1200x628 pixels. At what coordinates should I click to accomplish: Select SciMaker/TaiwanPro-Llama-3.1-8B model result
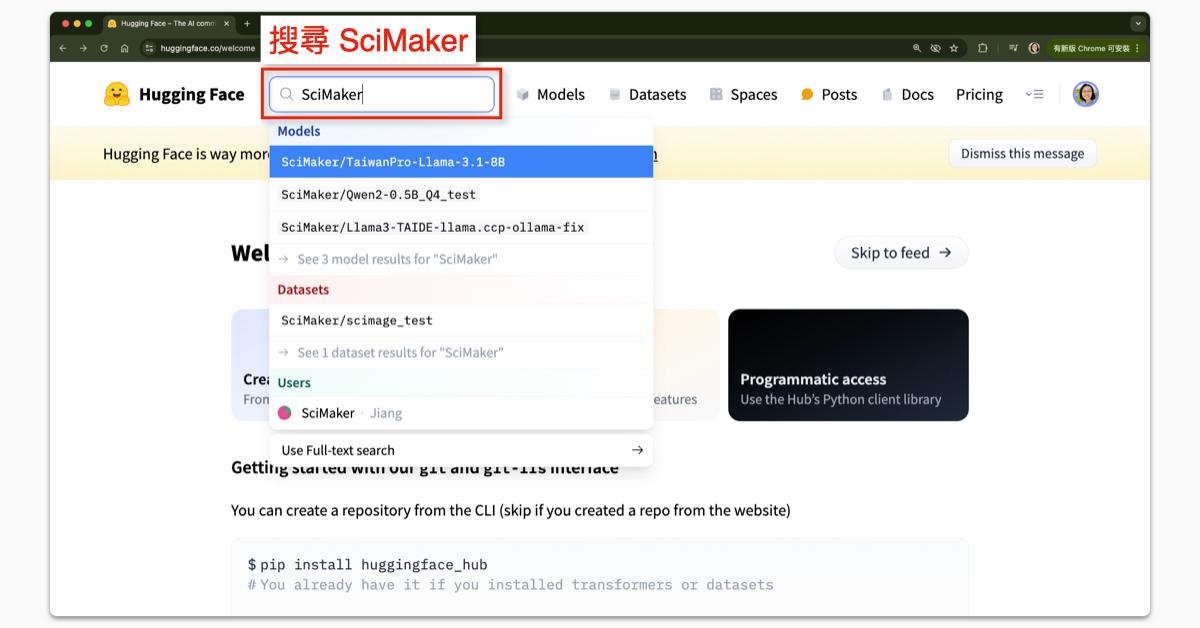(461, 162)
